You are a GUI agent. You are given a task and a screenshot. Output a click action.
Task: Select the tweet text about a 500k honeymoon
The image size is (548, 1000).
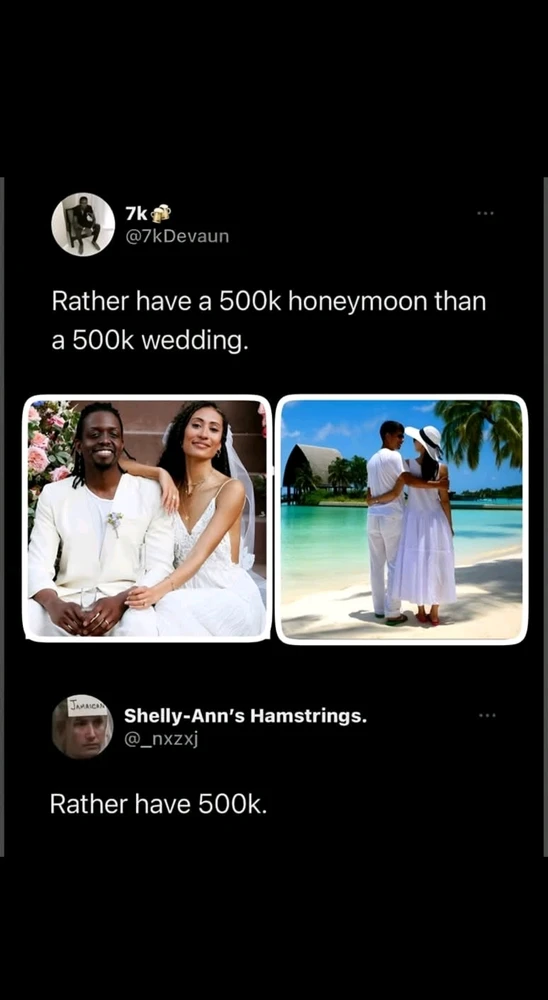click(269, 320)
